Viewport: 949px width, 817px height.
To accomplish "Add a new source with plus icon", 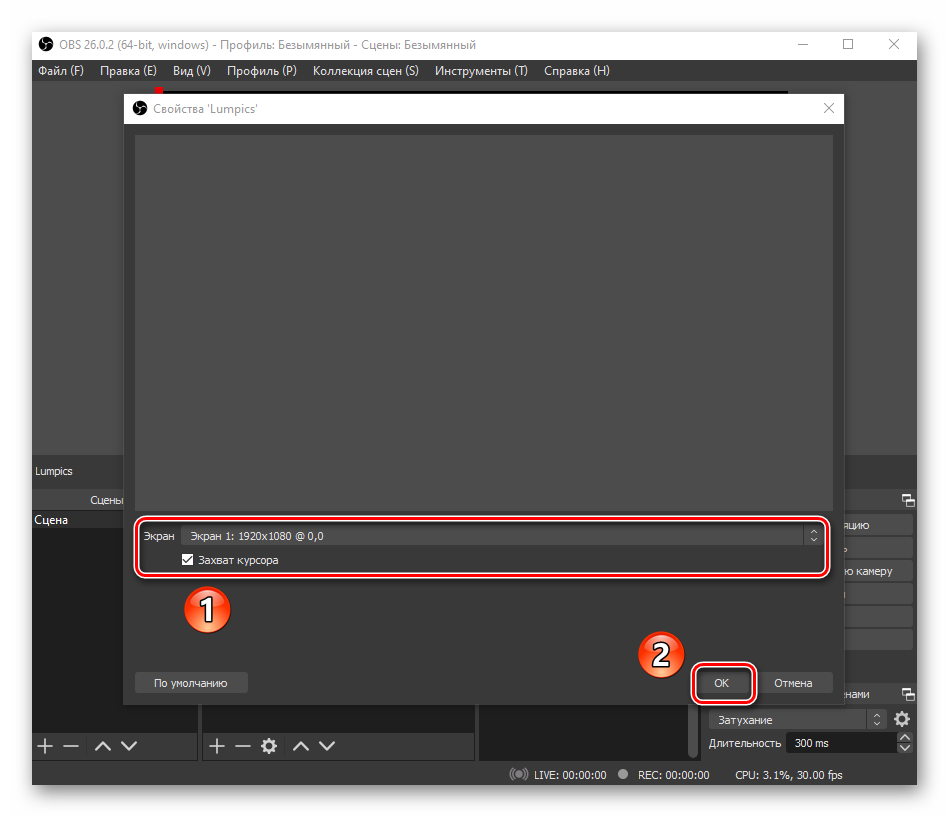I will point(216,746).
